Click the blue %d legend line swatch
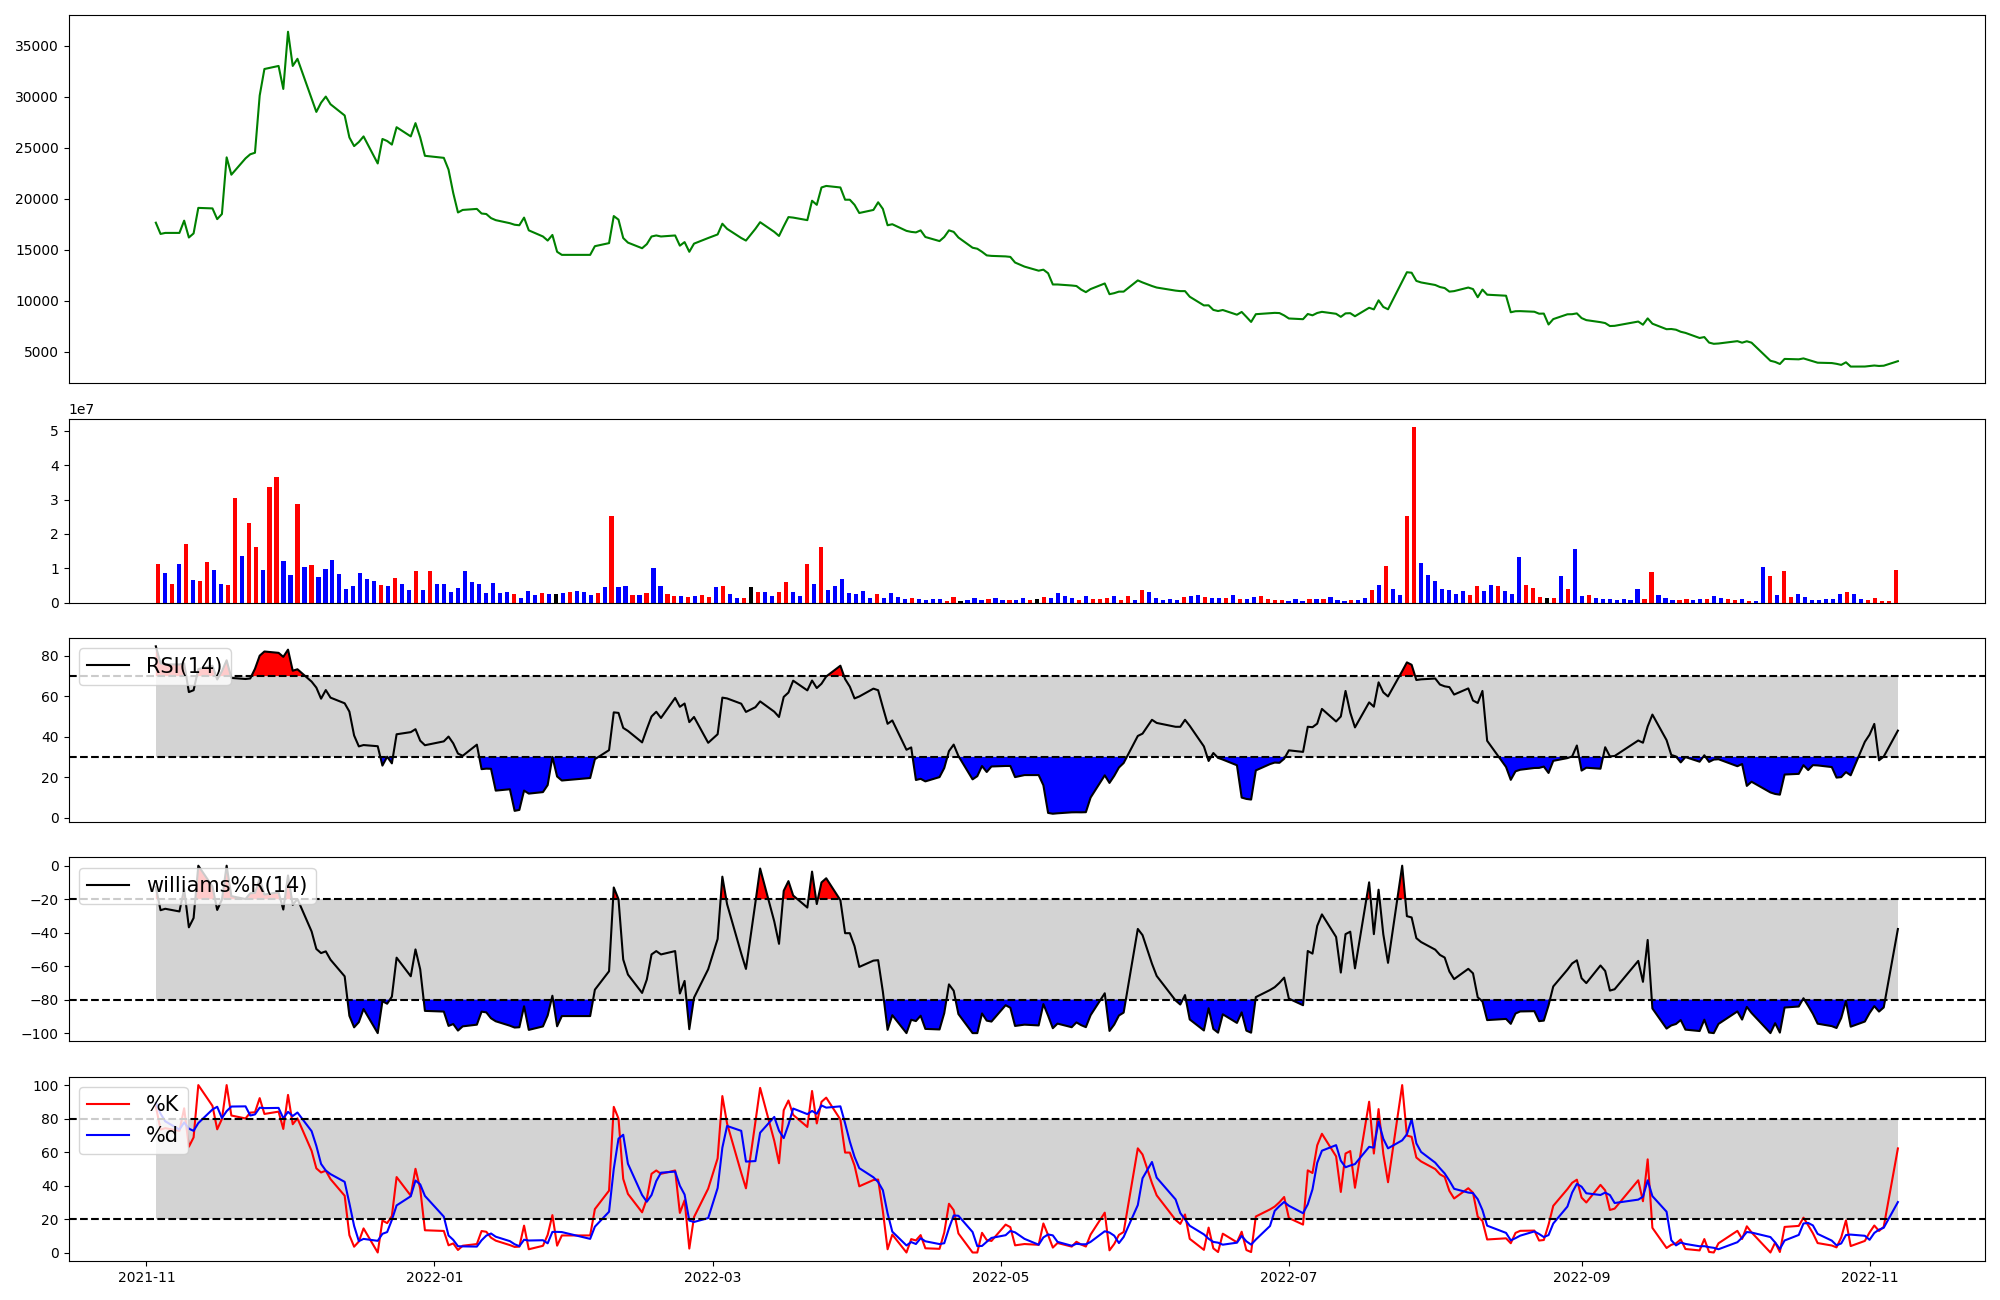The image size is (2000, 1300). tap(108, 1135)
